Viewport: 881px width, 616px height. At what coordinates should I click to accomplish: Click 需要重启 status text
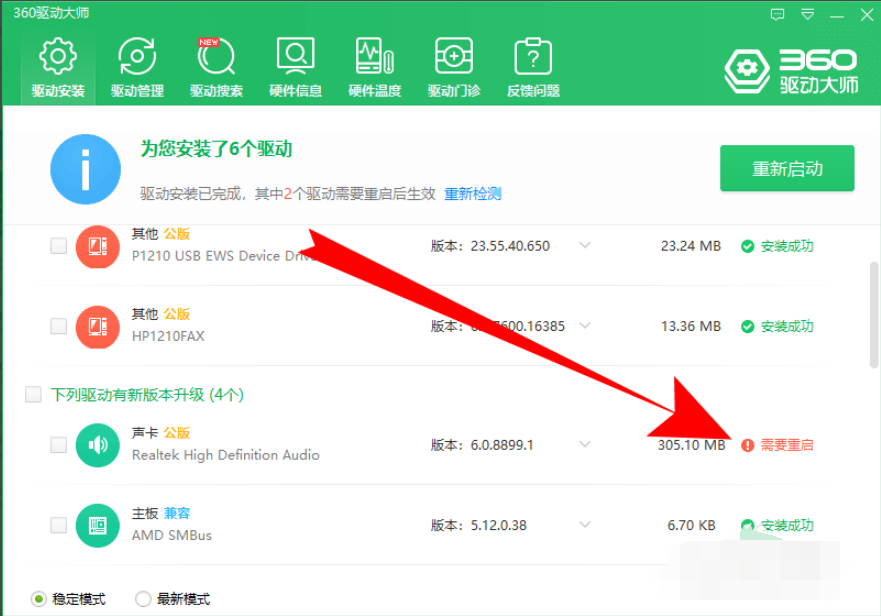(787, 445)
